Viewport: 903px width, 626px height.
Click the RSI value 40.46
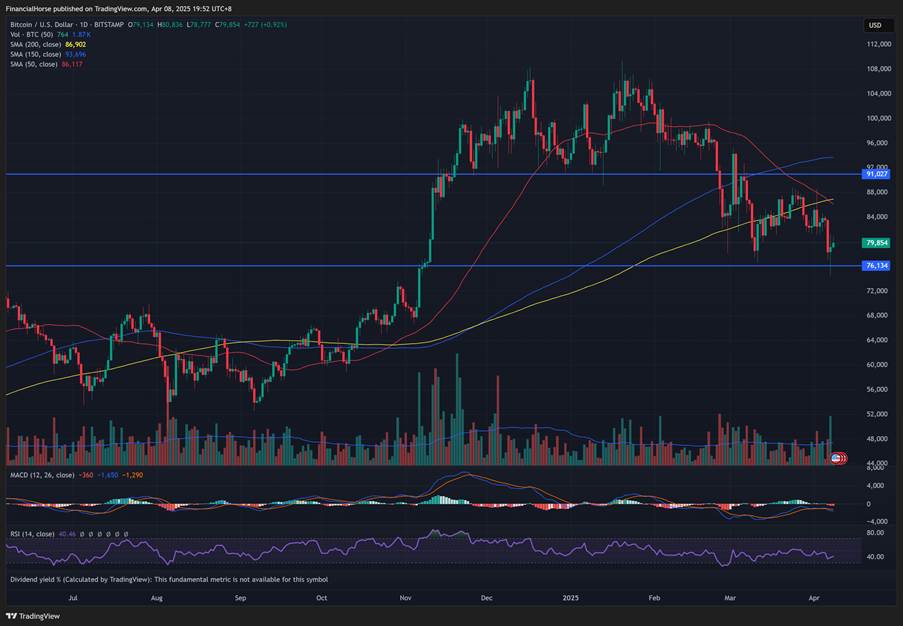[x=67, y=534]
